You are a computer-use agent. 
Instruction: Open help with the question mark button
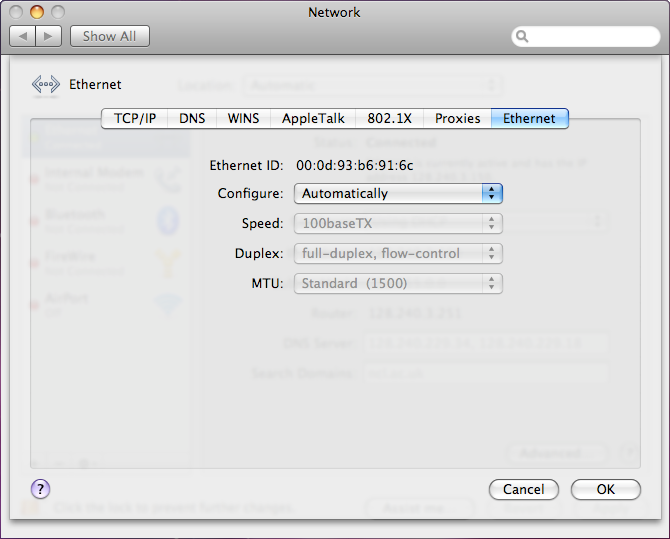(x=40, y=489)
